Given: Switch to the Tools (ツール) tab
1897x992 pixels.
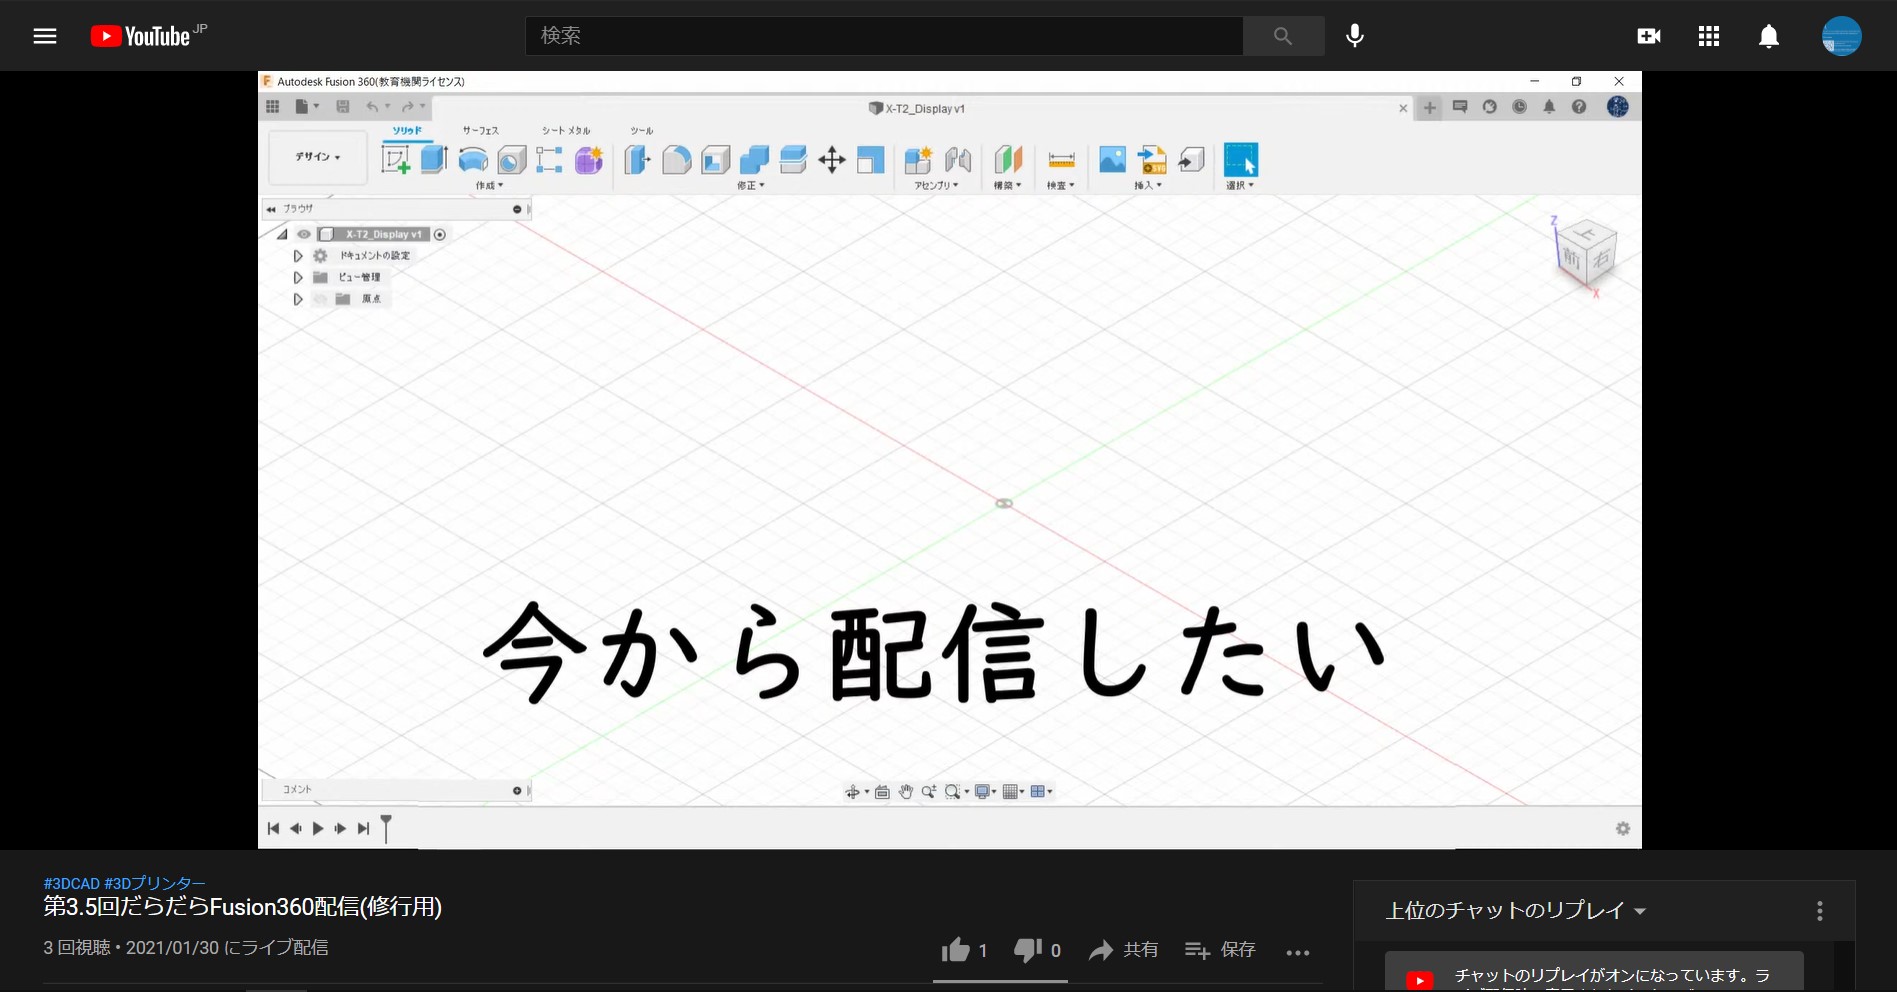Looking at the screenshot, I should pyautogui.click(x=642, y=131).
